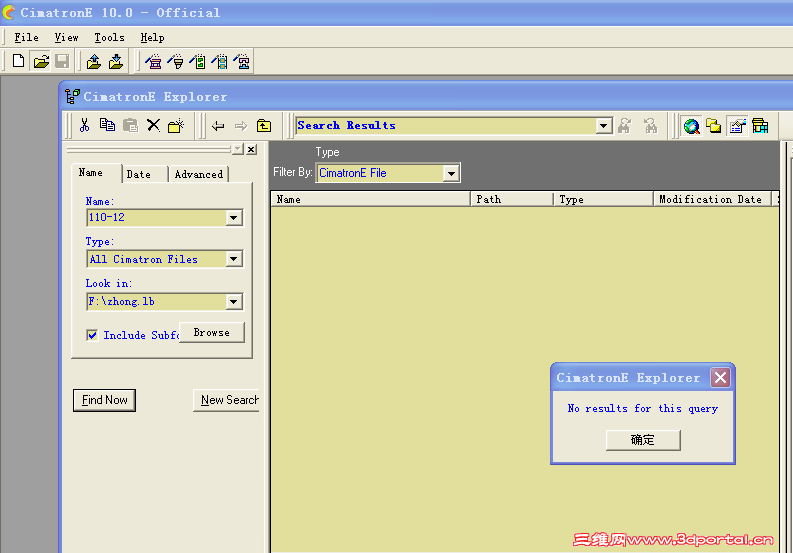Click the first grayed binoculars icon
Viewport: 793px width, 553px height.
(625, 125)
